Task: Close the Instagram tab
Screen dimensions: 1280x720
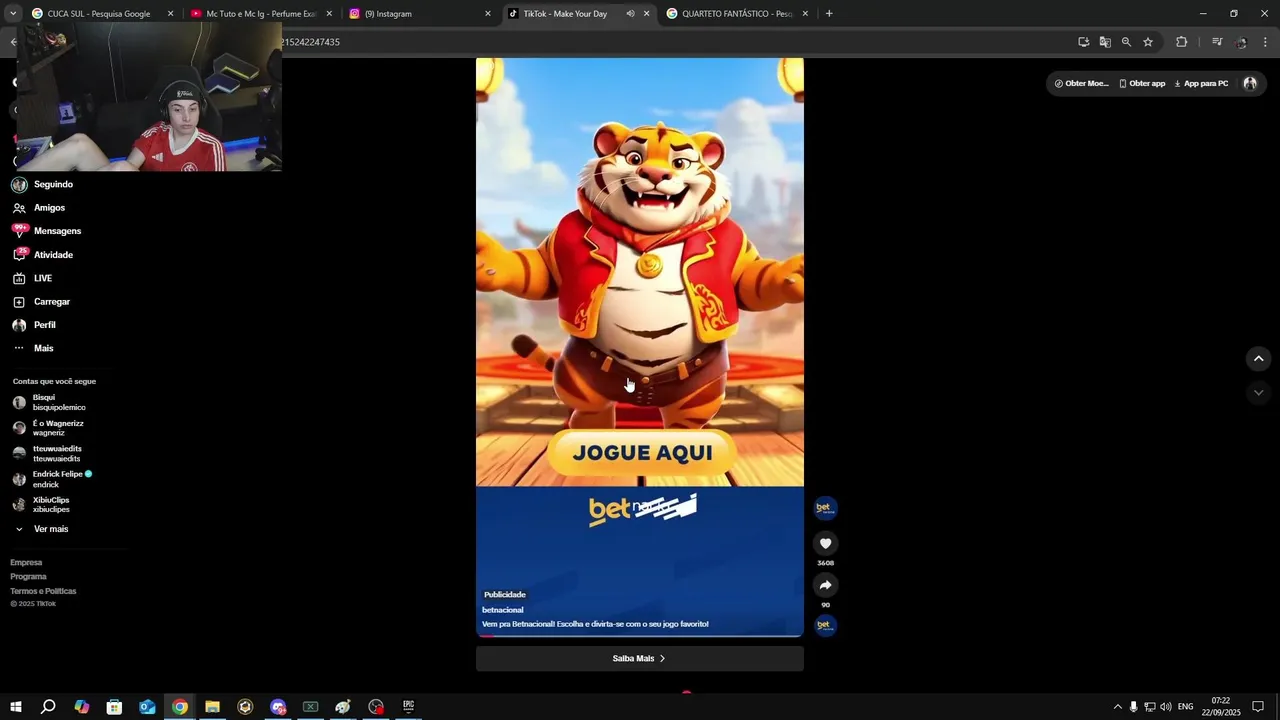Action: (488, 14)
